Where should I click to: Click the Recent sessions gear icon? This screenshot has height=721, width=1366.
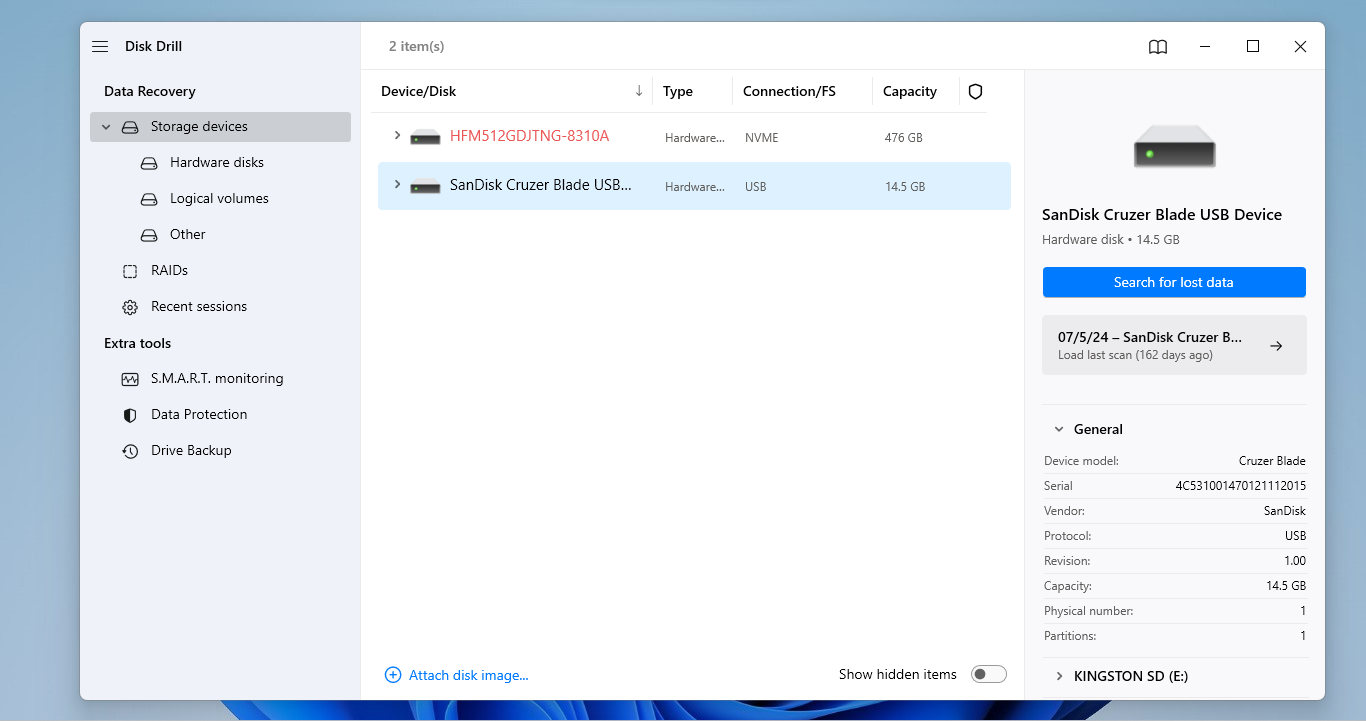(130, 307)
